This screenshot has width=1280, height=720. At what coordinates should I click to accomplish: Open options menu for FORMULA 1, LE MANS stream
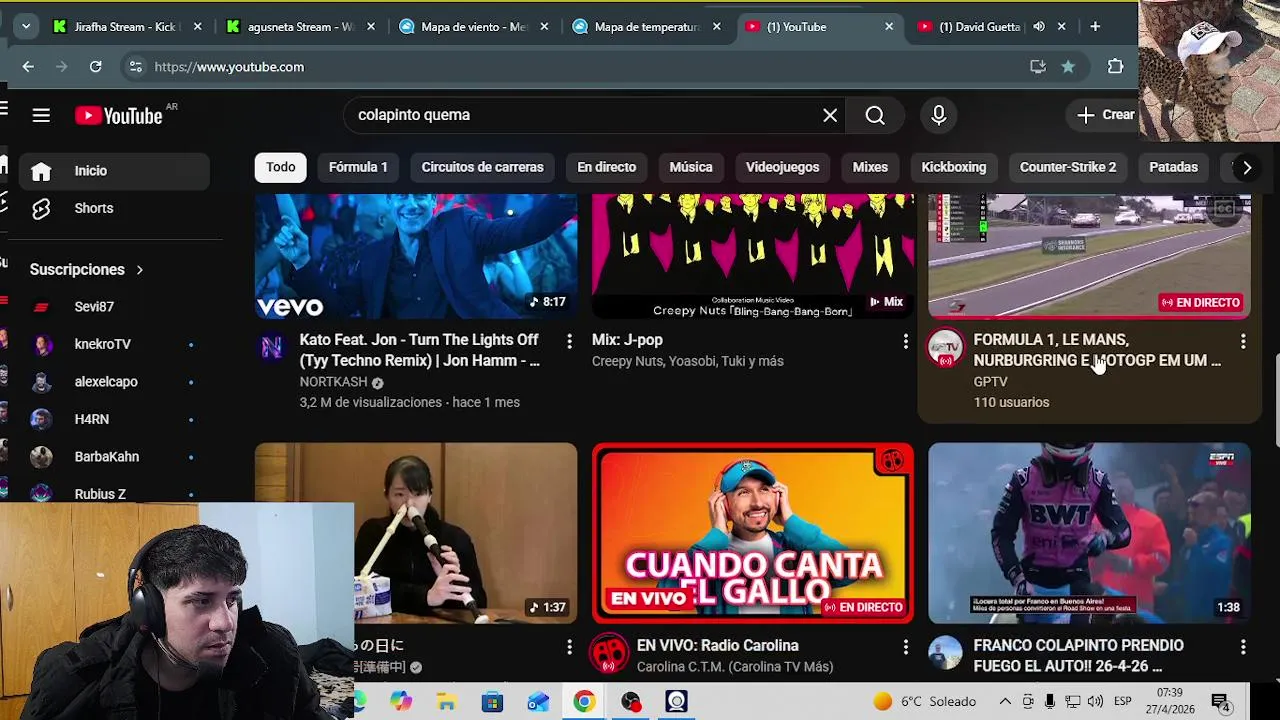pos(1243,341)
